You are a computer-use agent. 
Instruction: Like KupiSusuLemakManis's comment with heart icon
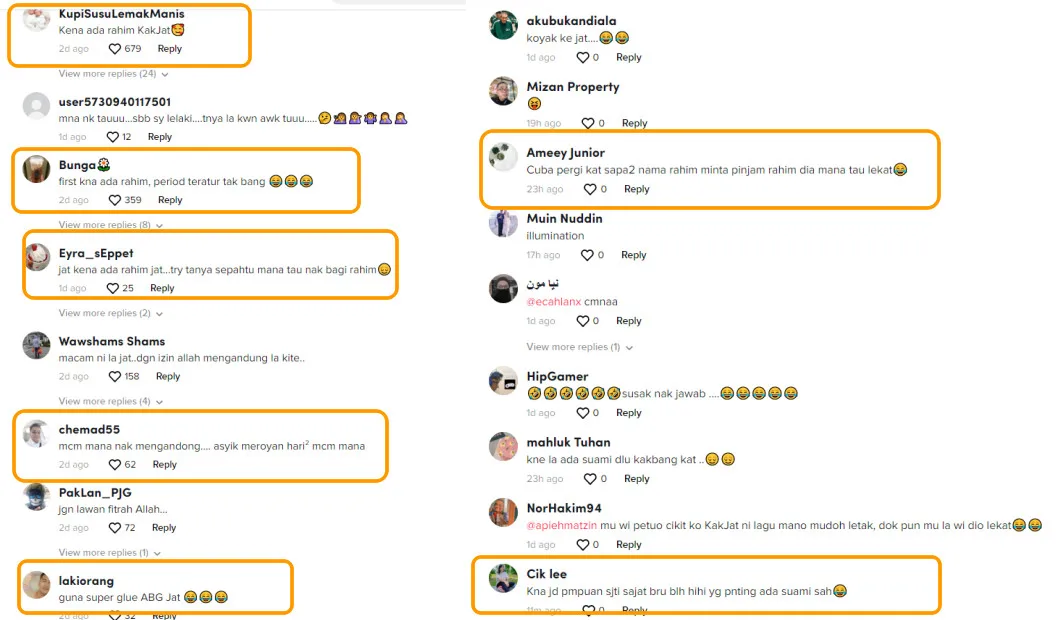click(115, 49)
